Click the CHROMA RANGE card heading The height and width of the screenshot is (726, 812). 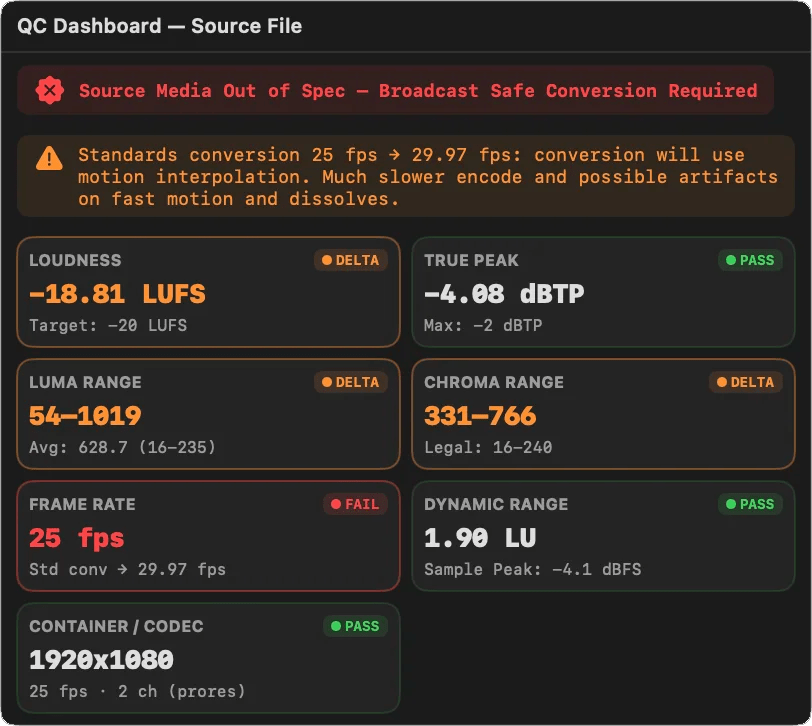click(494, 382)
